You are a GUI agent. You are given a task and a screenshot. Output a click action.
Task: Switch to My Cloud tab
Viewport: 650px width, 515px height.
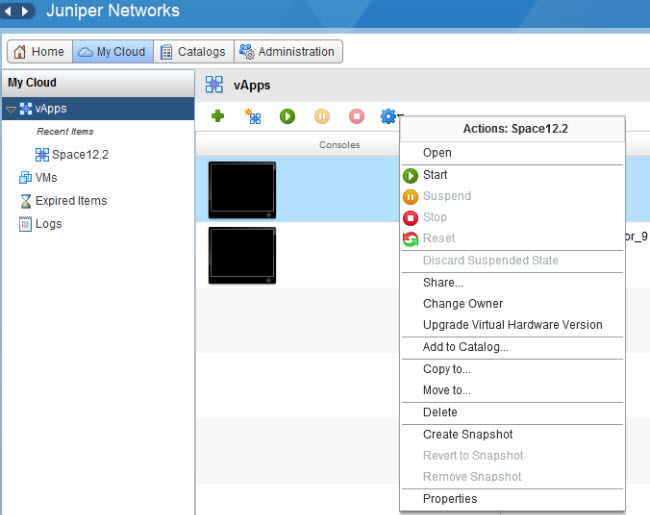[113, 51]
